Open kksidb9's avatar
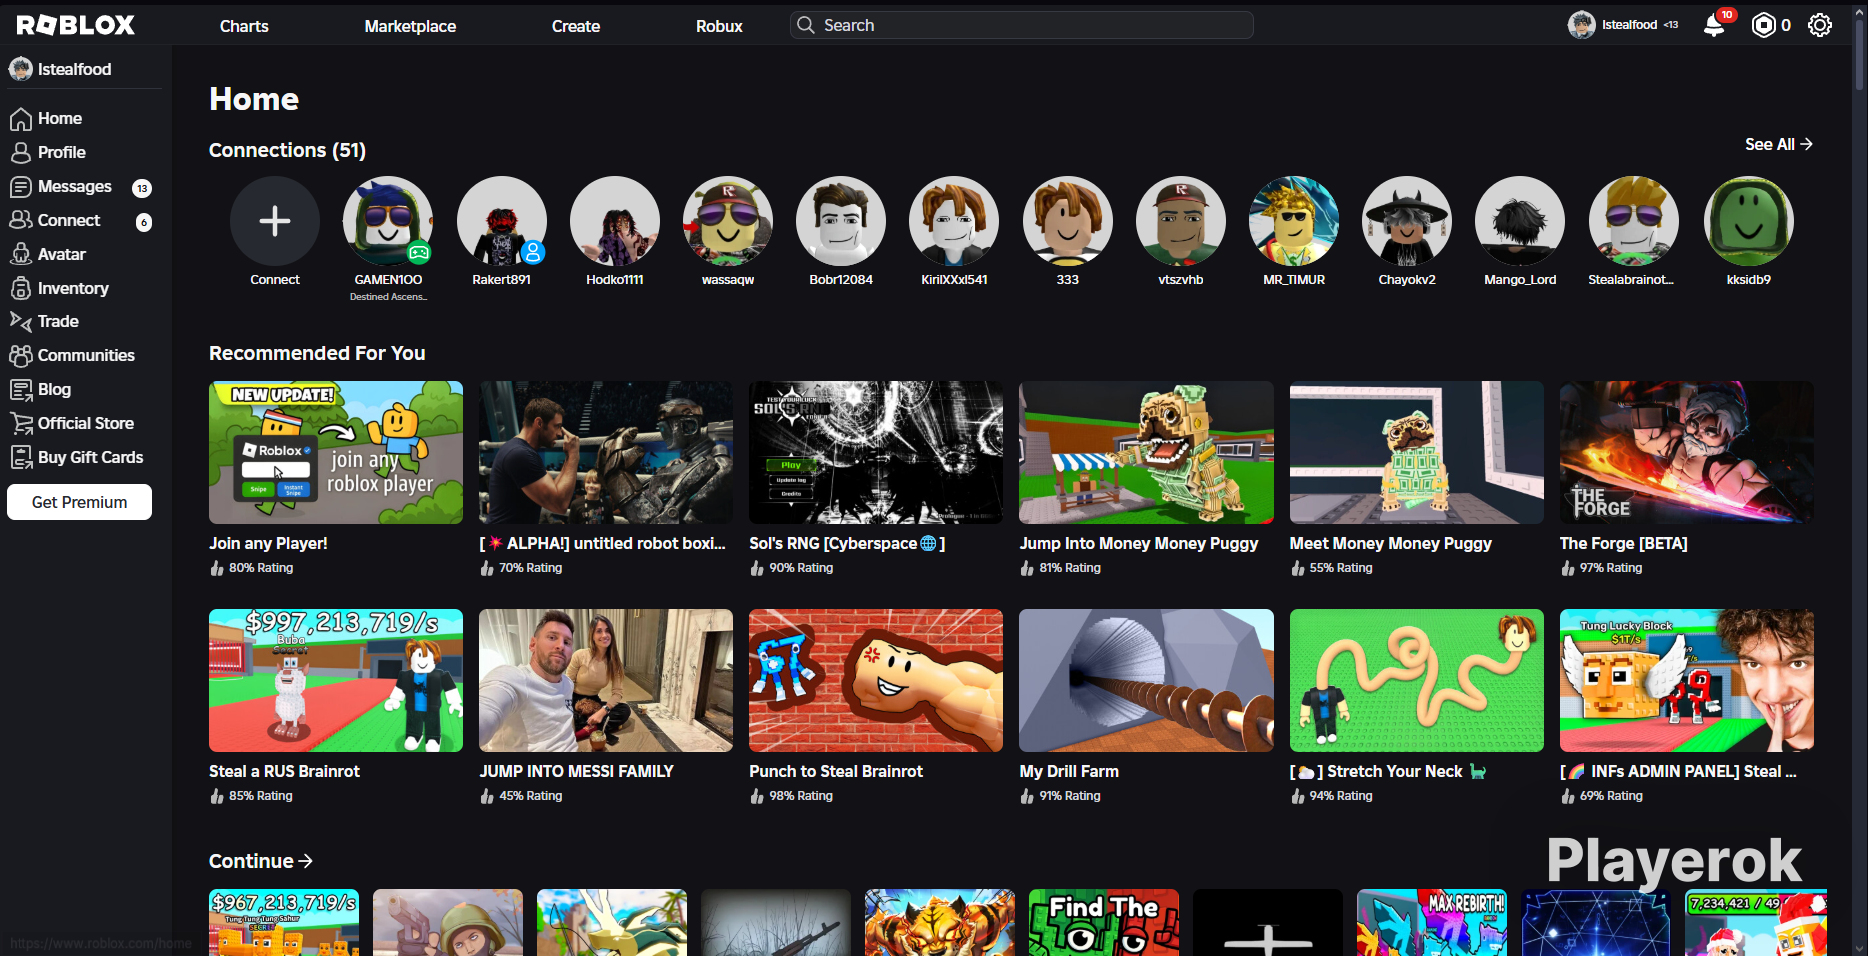The width and height of the screenshot is (1868, 956). [1749, 221]
